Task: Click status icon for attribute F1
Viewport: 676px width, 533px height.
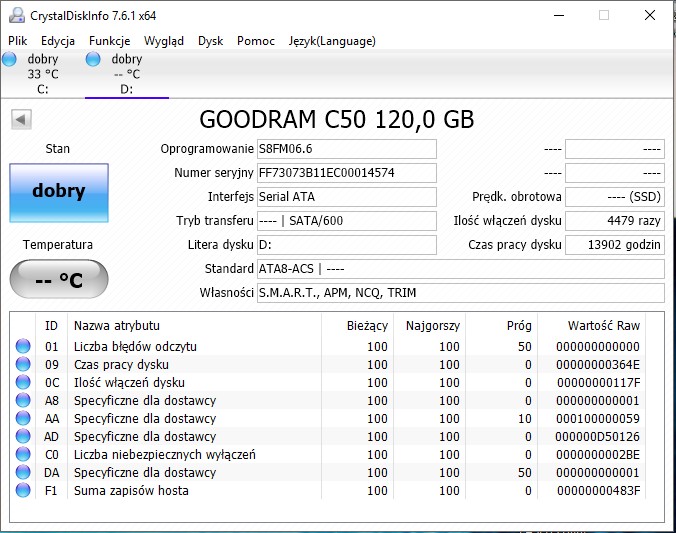Action: tap(23, 490)
